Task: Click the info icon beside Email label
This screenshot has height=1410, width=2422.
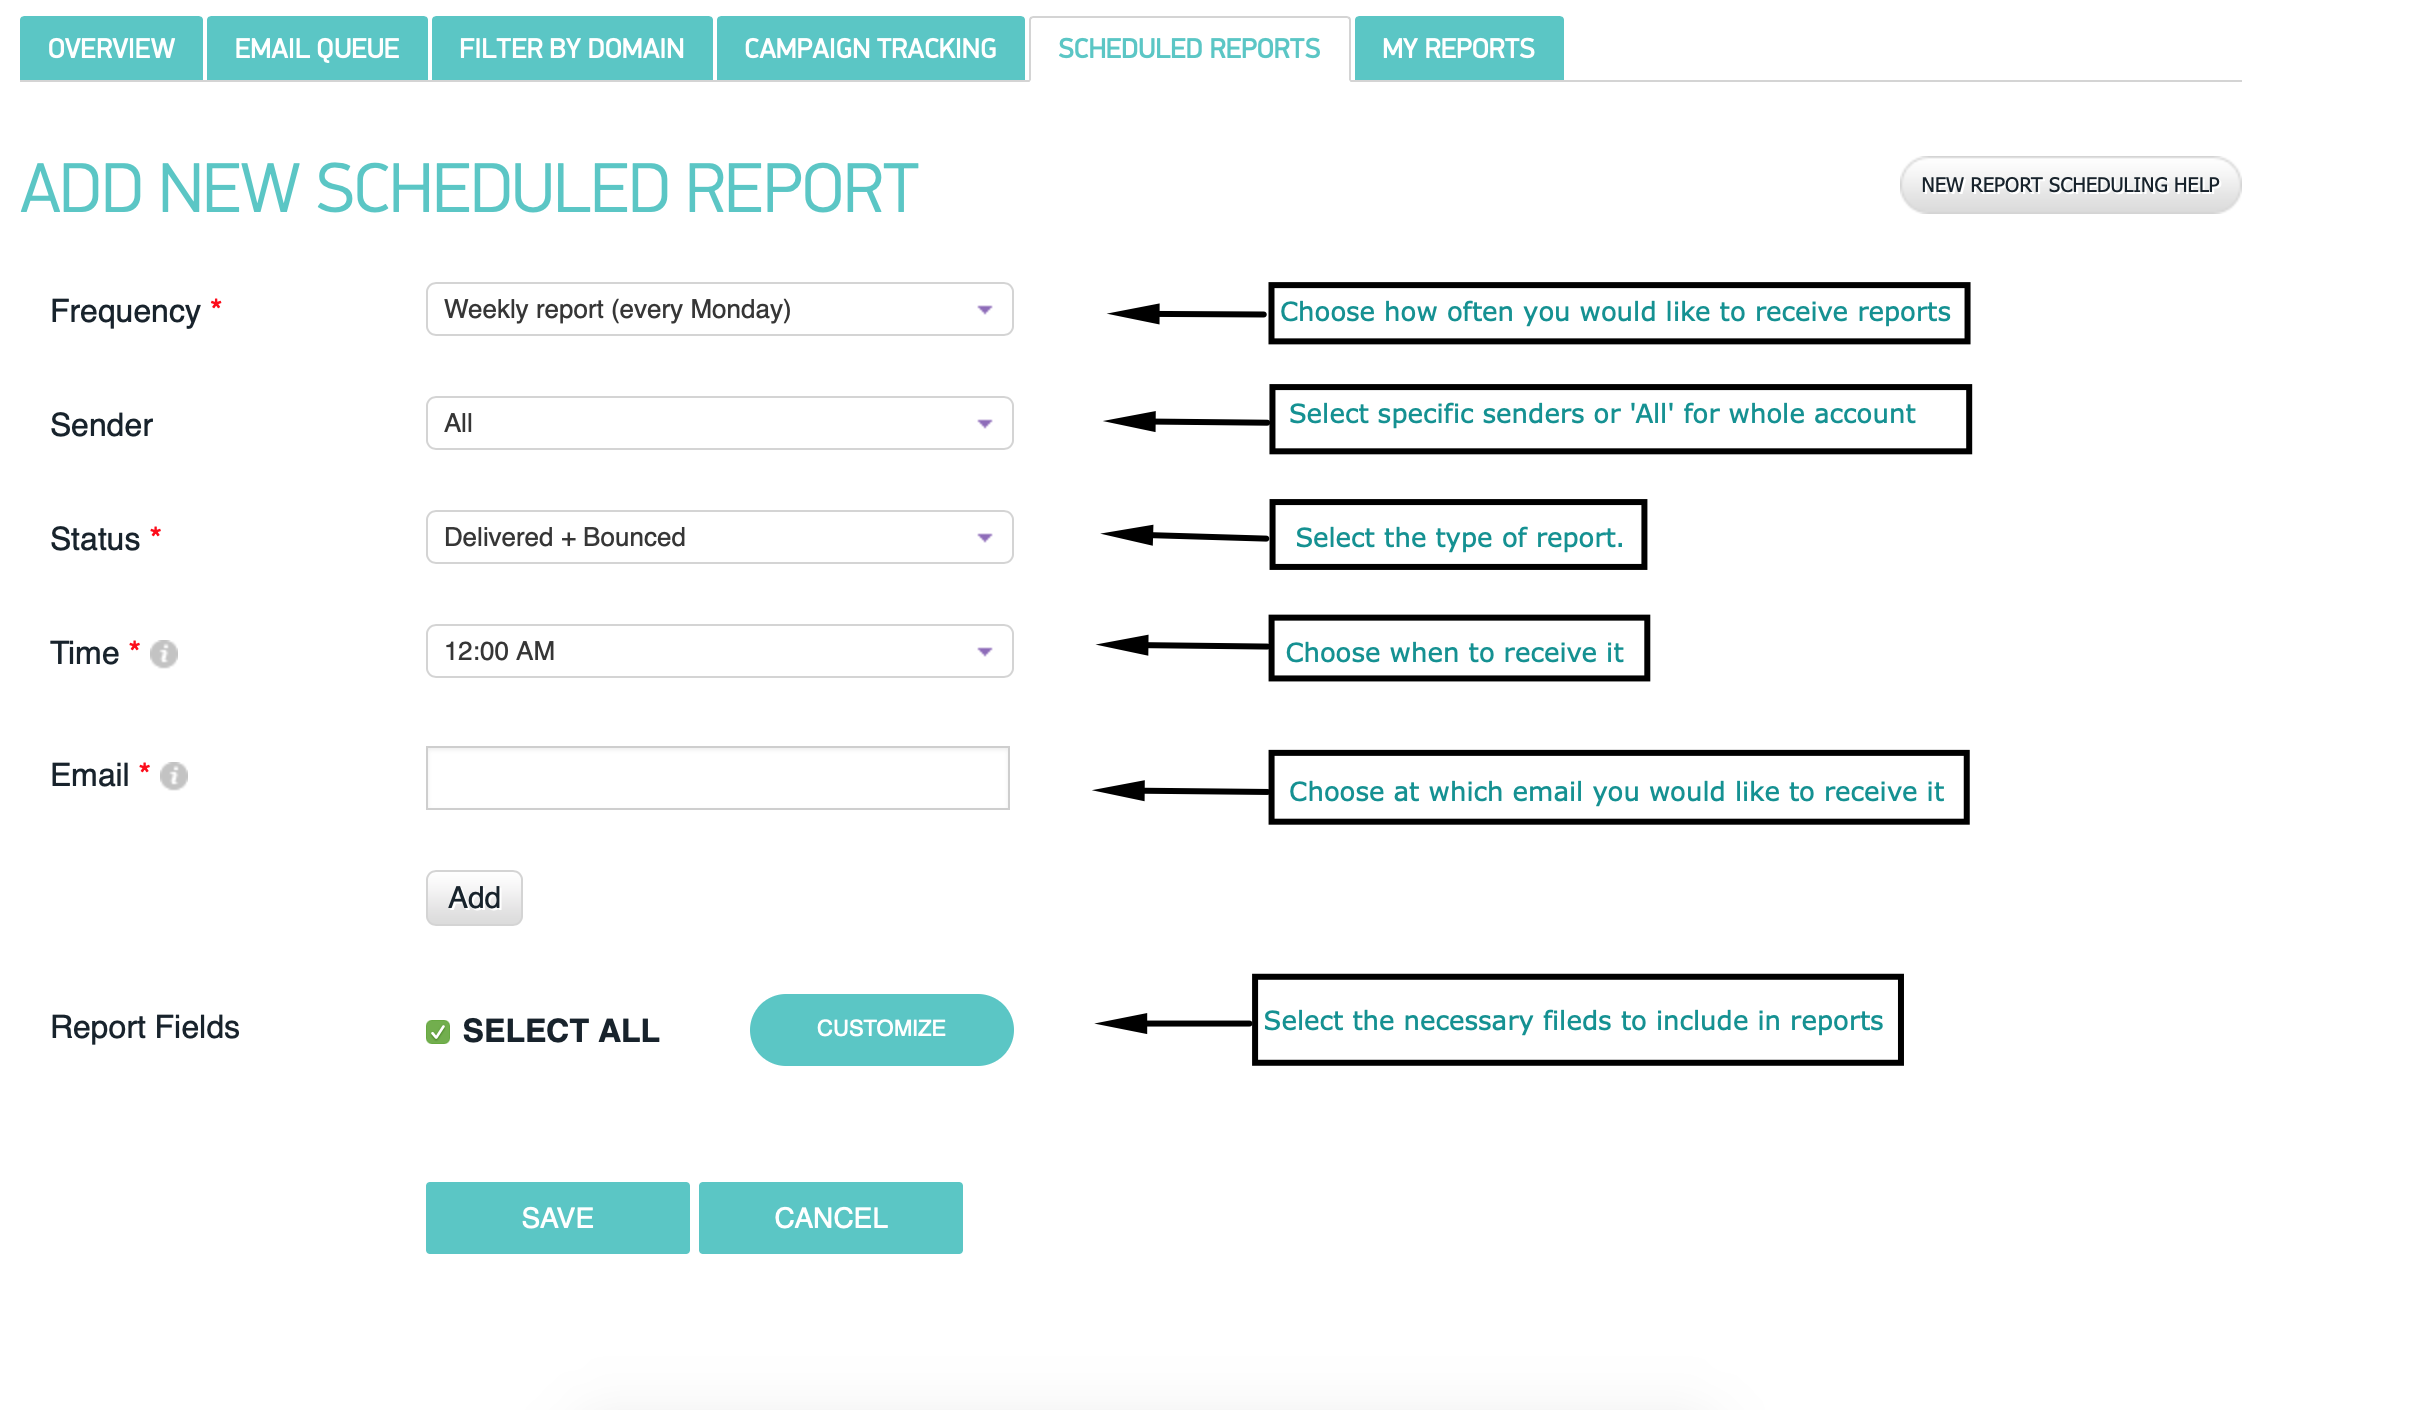Action: pyautogui.click(x=174, y=776)
